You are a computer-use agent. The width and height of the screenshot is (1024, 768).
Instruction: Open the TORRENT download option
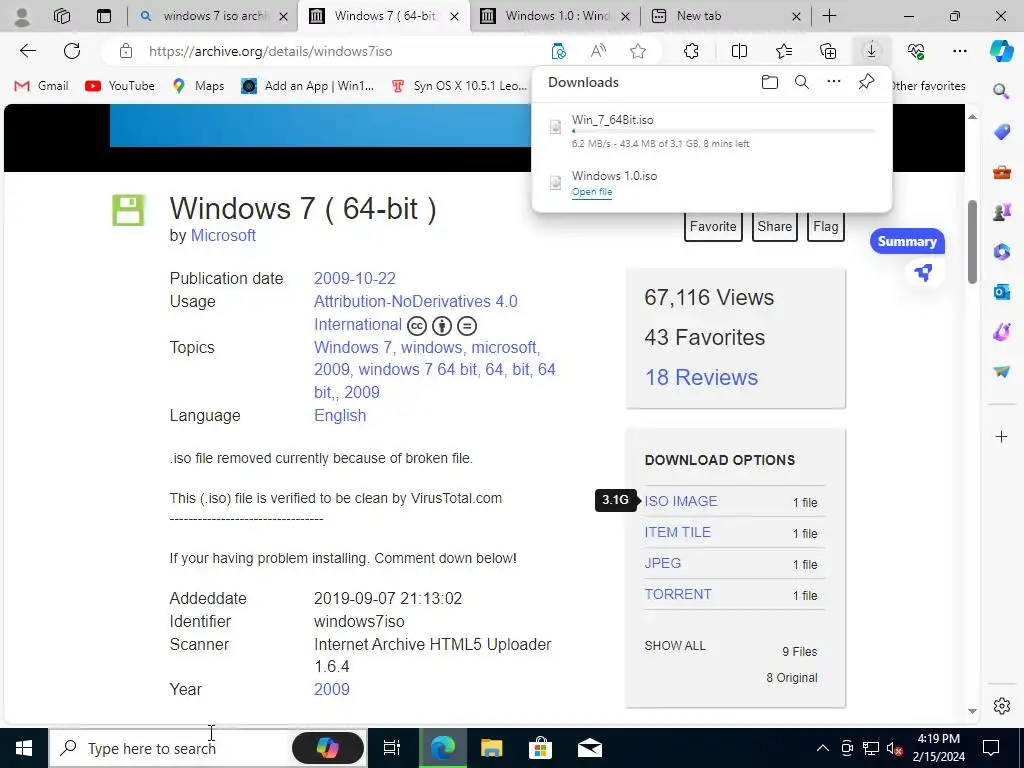pyautogui.click(x=678, y=594)
